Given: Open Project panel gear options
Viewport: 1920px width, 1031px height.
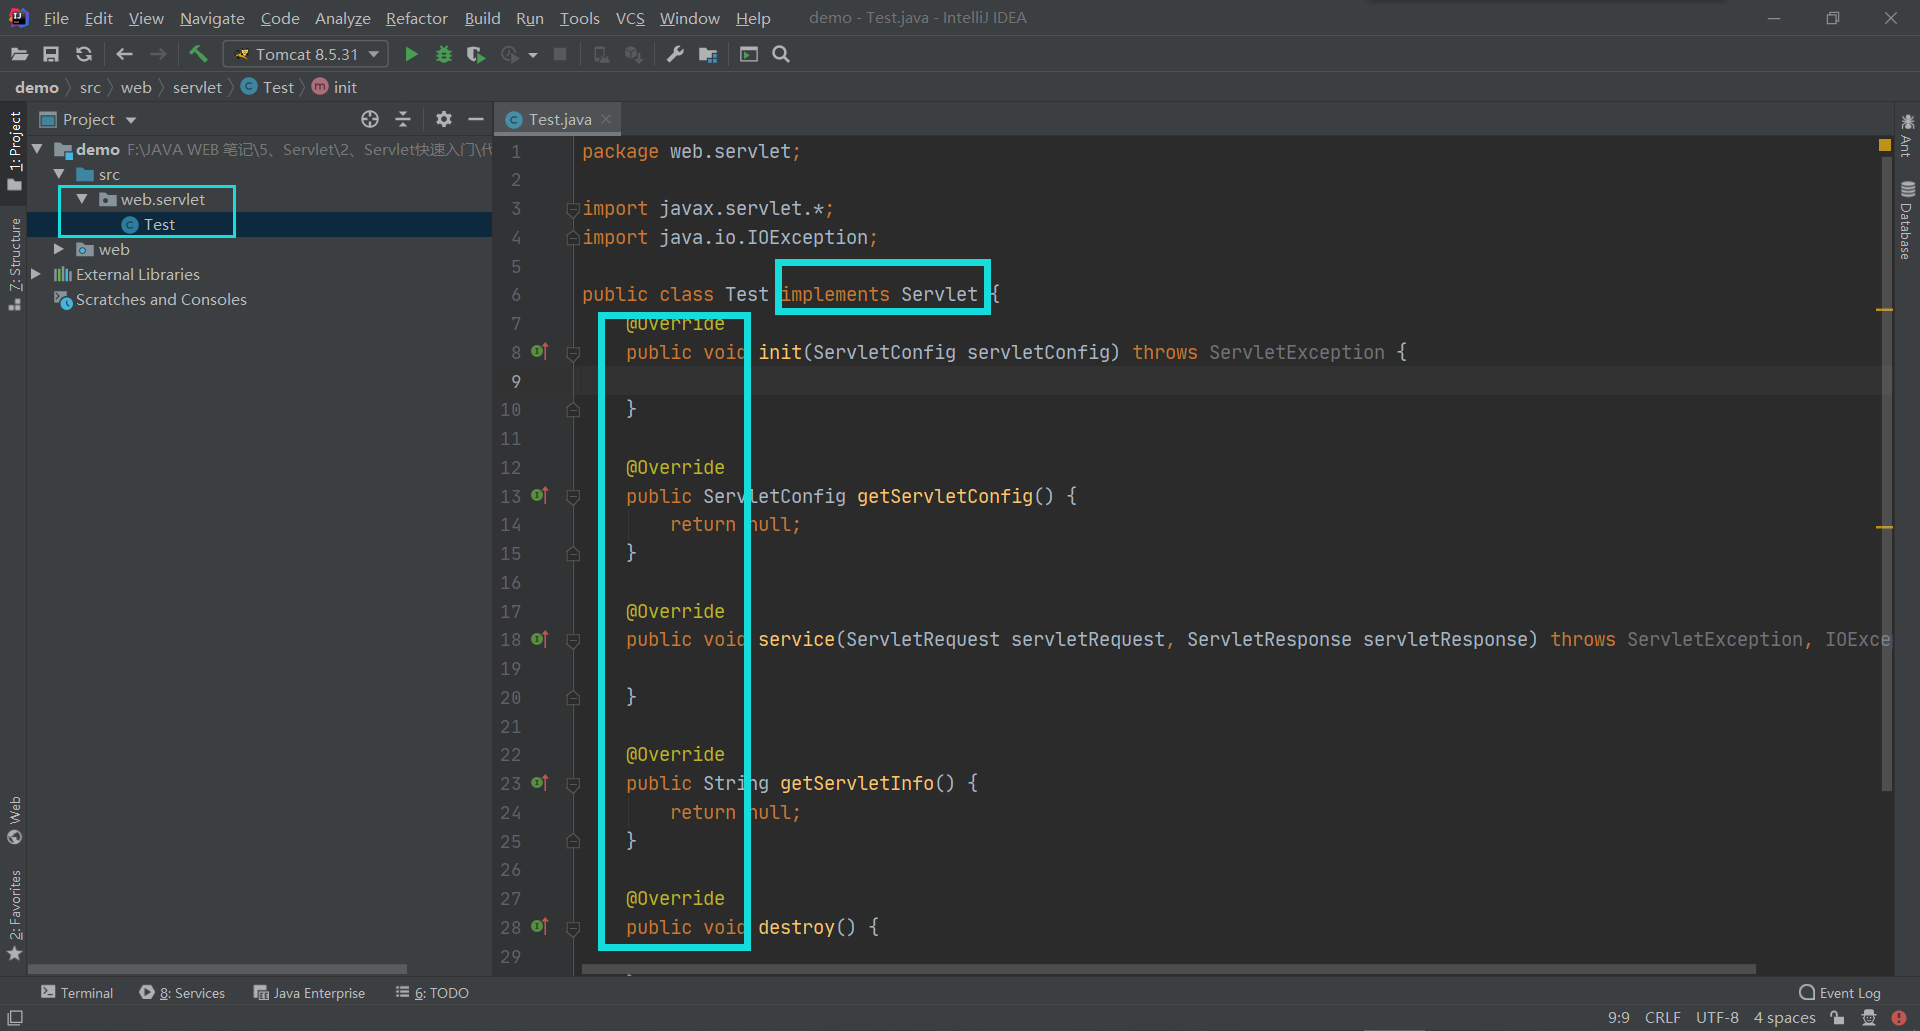Looking at the screenshot, I should click(x=444, y=119).
